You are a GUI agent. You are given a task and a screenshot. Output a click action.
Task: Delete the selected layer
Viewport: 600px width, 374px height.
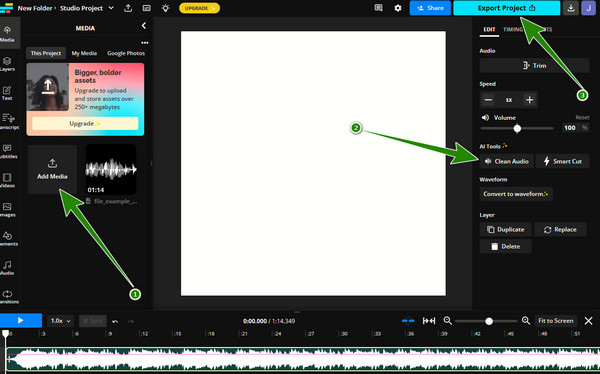click(505, 247)
